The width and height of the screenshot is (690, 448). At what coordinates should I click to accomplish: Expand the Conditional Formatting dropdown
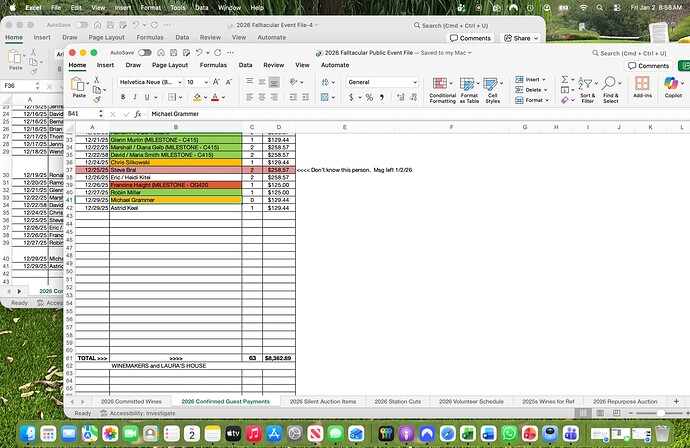coord(451,83)
